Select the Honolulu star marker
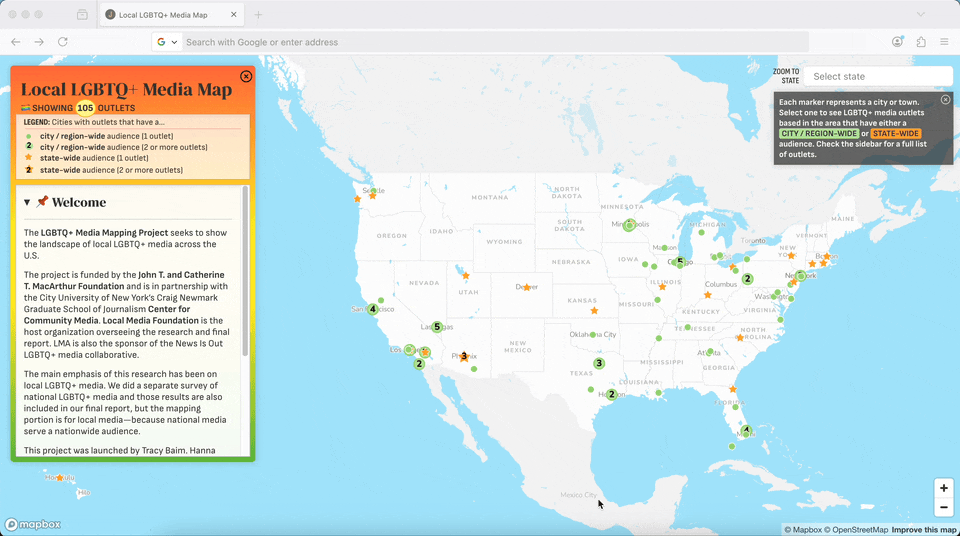960x536 pixels. 59,477
